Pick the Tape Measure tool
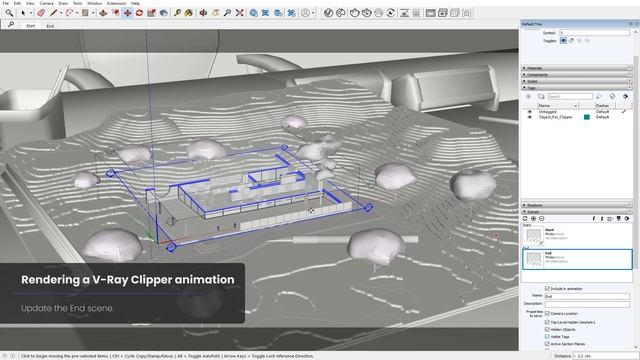The width and height of the screenshot is (640, 360). coord(177,13)
